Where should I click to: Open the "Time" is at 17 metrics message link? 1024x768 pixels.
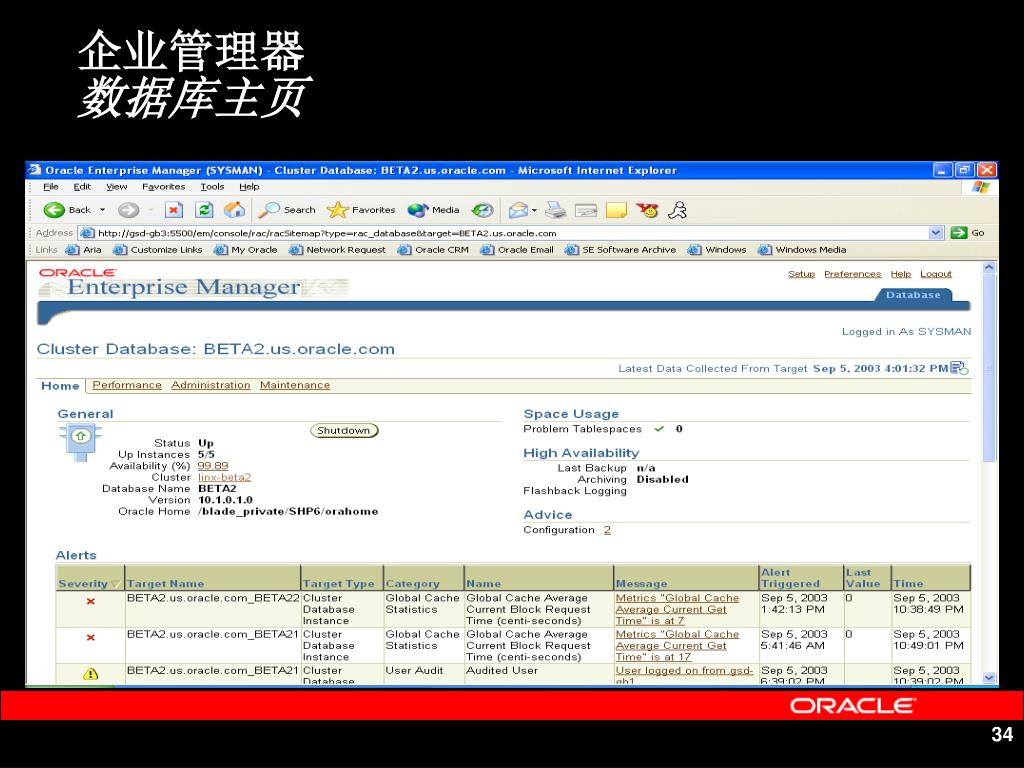(677, 645)
